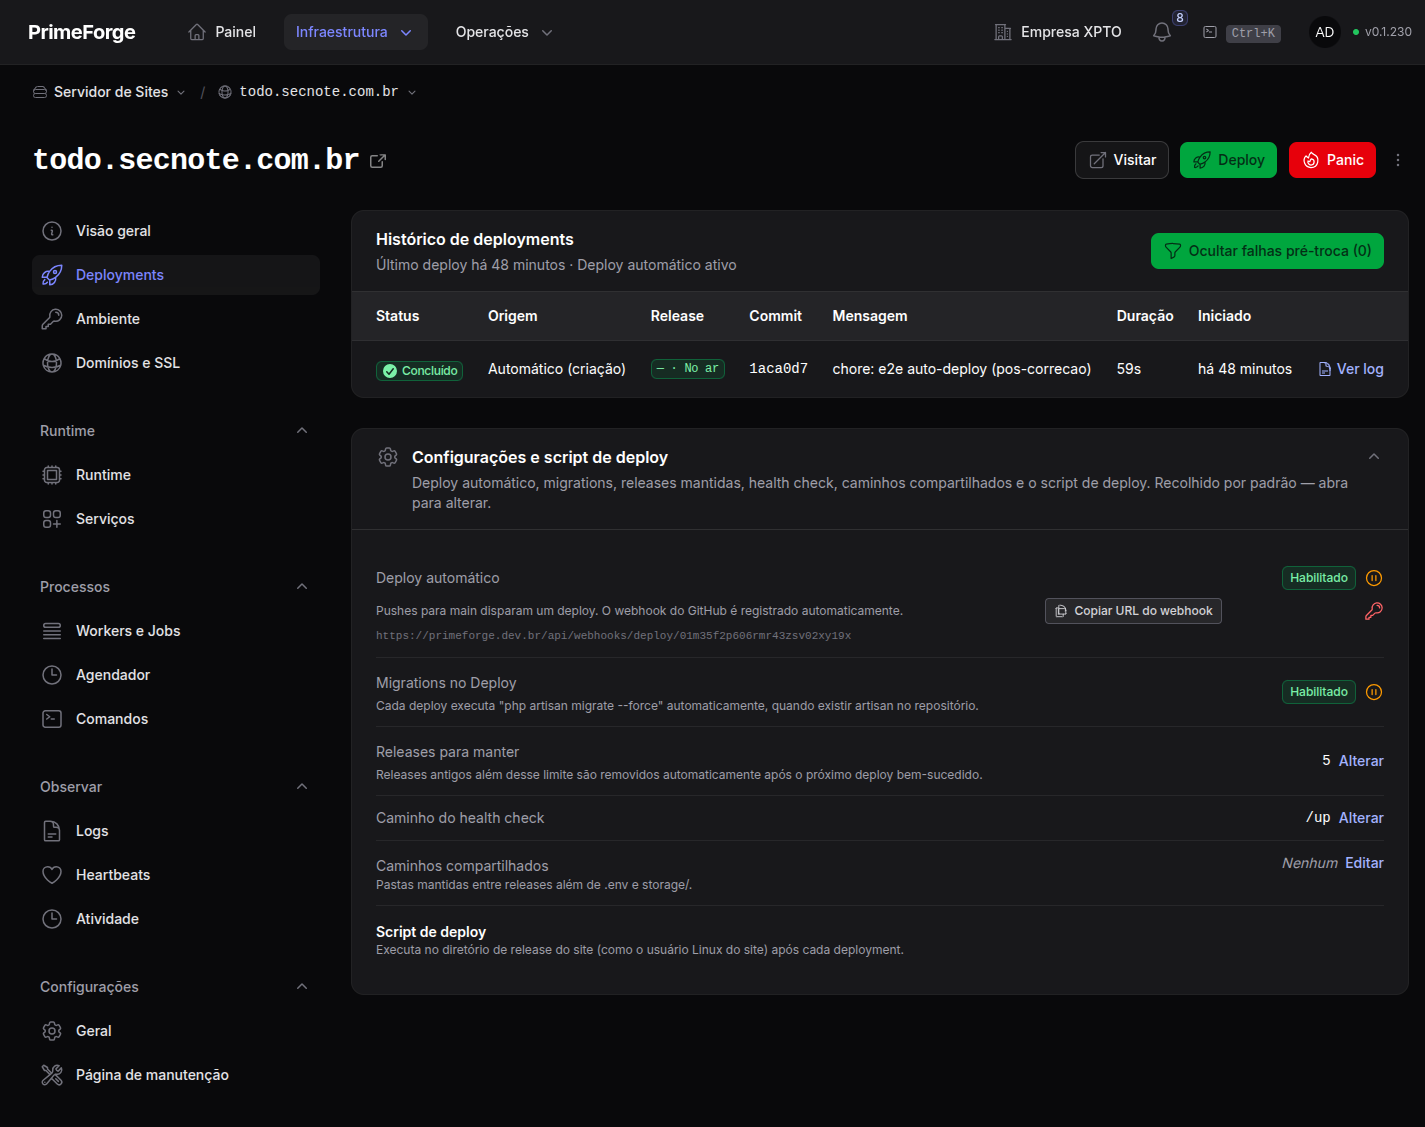
Task: Click the Habilitado badge for Deploy automático
Action: 1318,578
